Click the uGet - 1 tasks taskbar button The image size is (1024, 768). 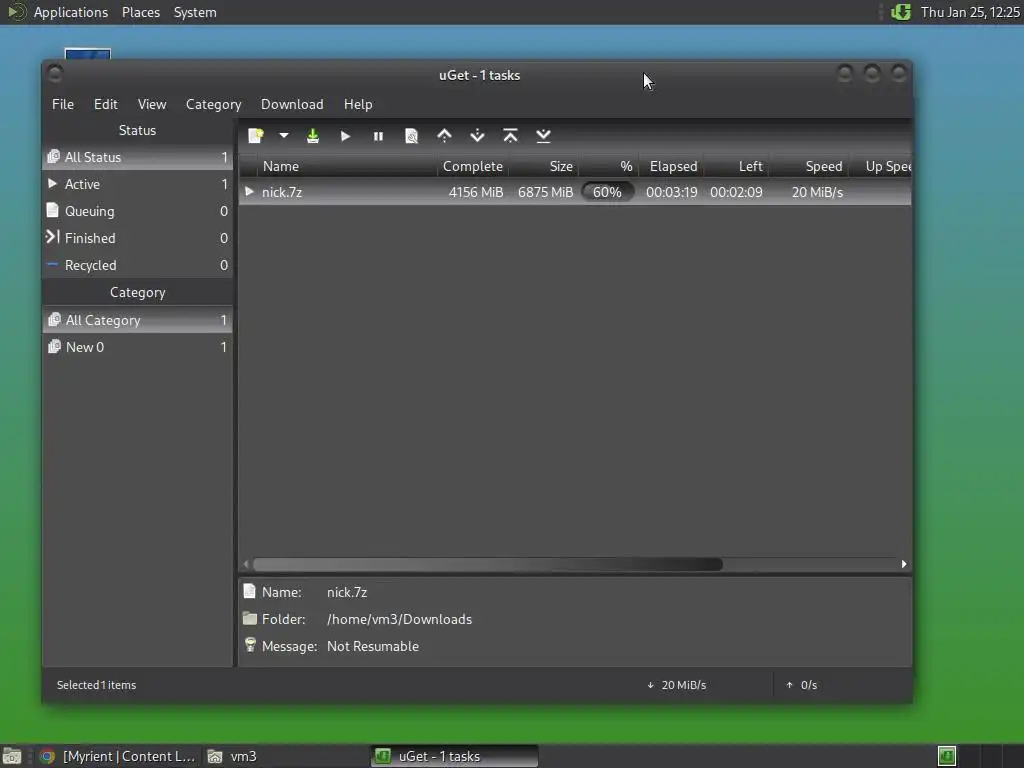click(x=455, y=756)
